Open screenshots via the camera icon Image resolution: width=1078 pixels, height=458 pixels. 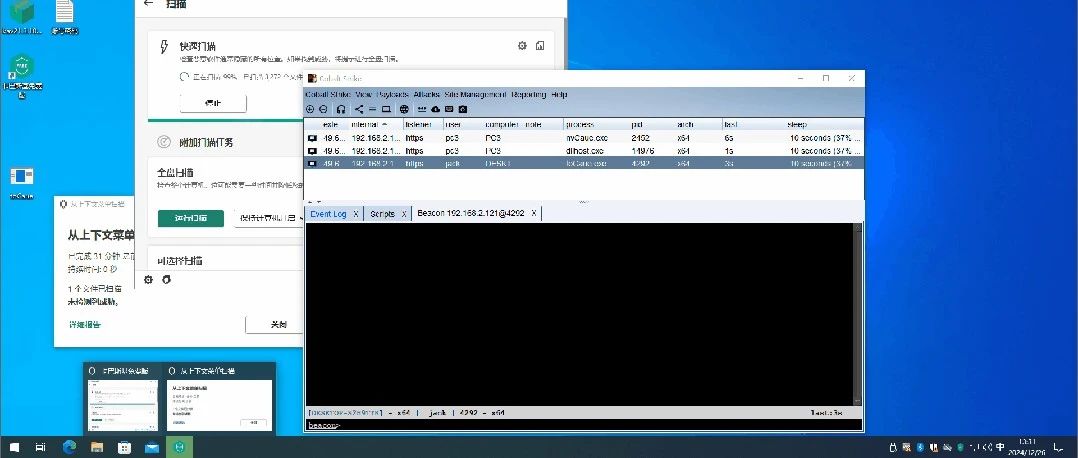coord(463,109)
